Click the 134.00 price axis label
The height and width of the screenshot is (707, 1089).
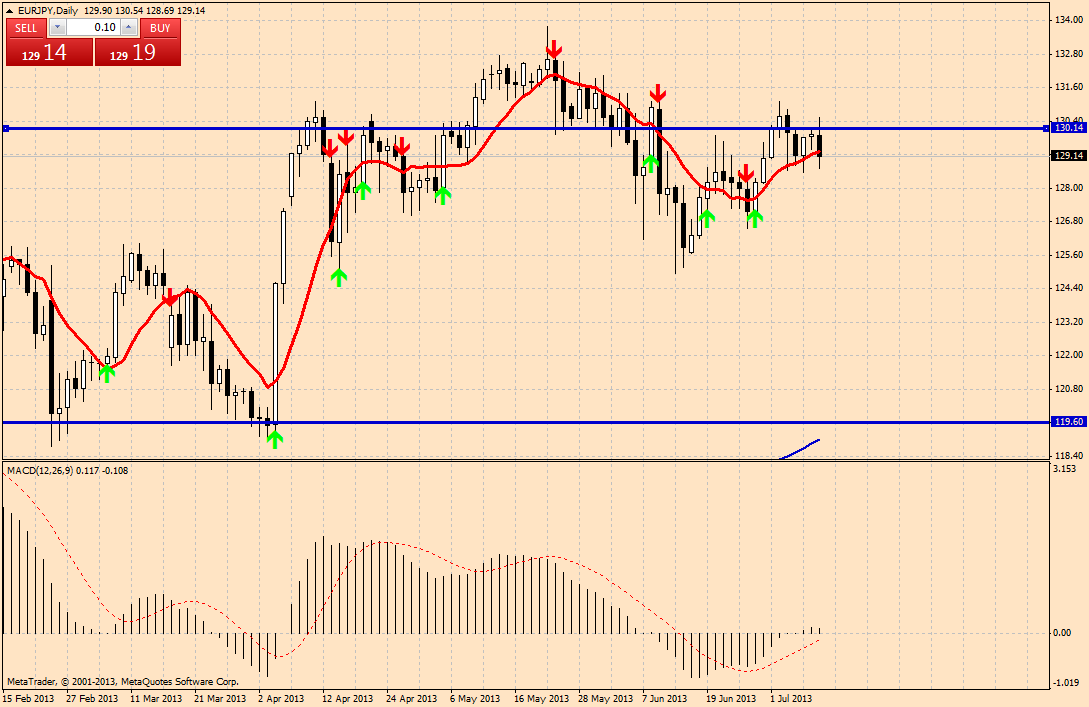1069,20
